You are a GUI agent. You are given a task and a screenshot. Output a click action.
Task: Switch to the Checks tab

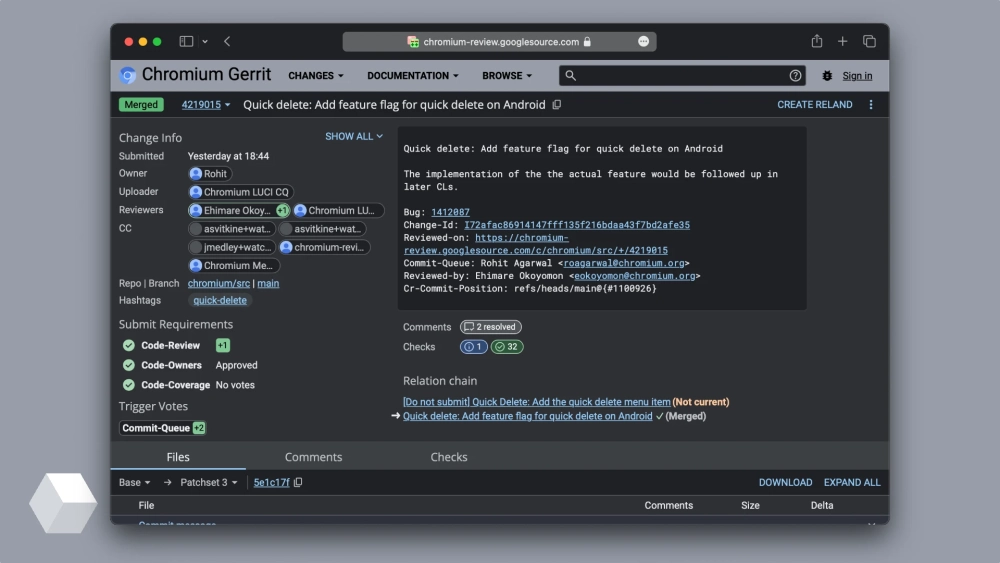tap(448, 457)
